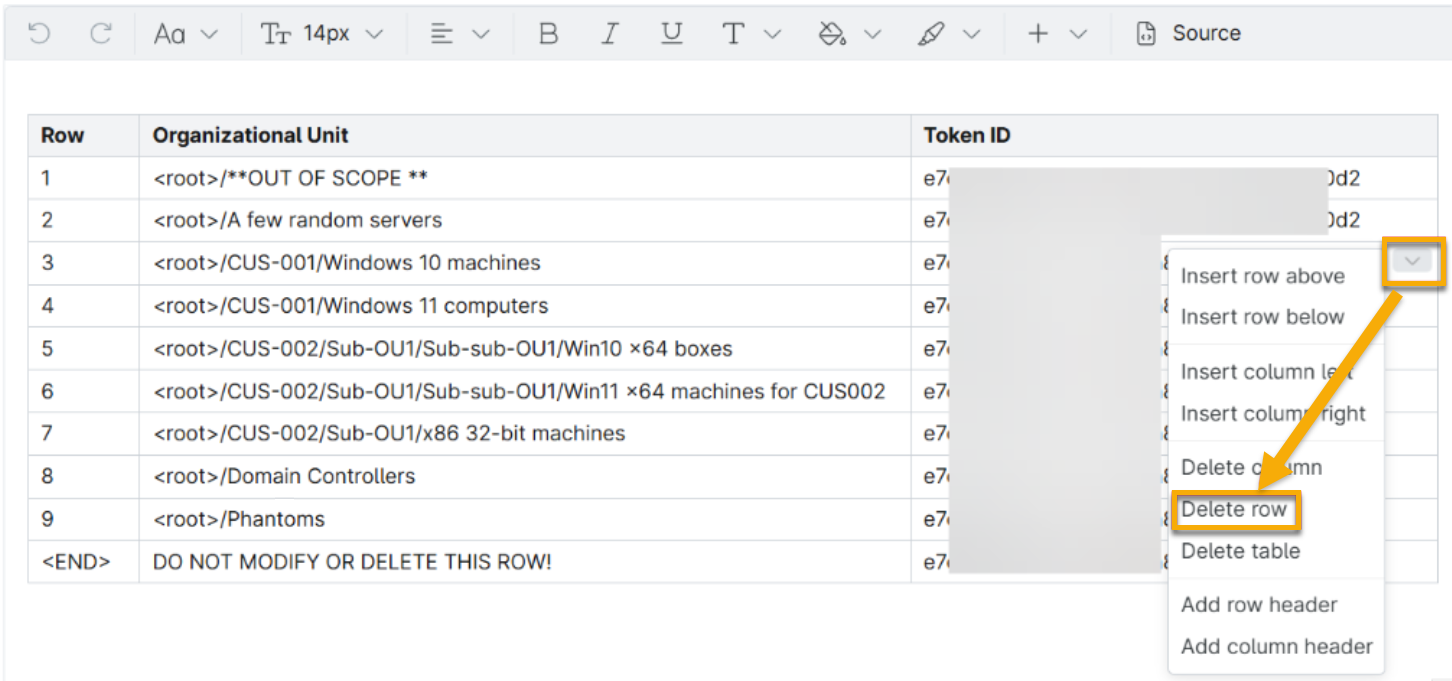
Task: Click the table row chevron menu button
Action: click(1411, 262)
